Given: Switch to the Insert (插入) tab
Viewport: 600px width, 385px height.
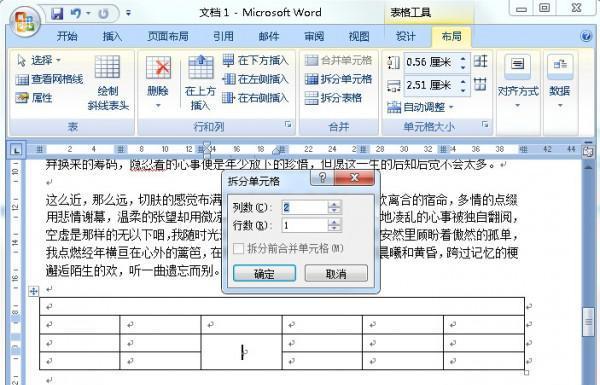Looking at the screenshot, I should coord(112,36).
